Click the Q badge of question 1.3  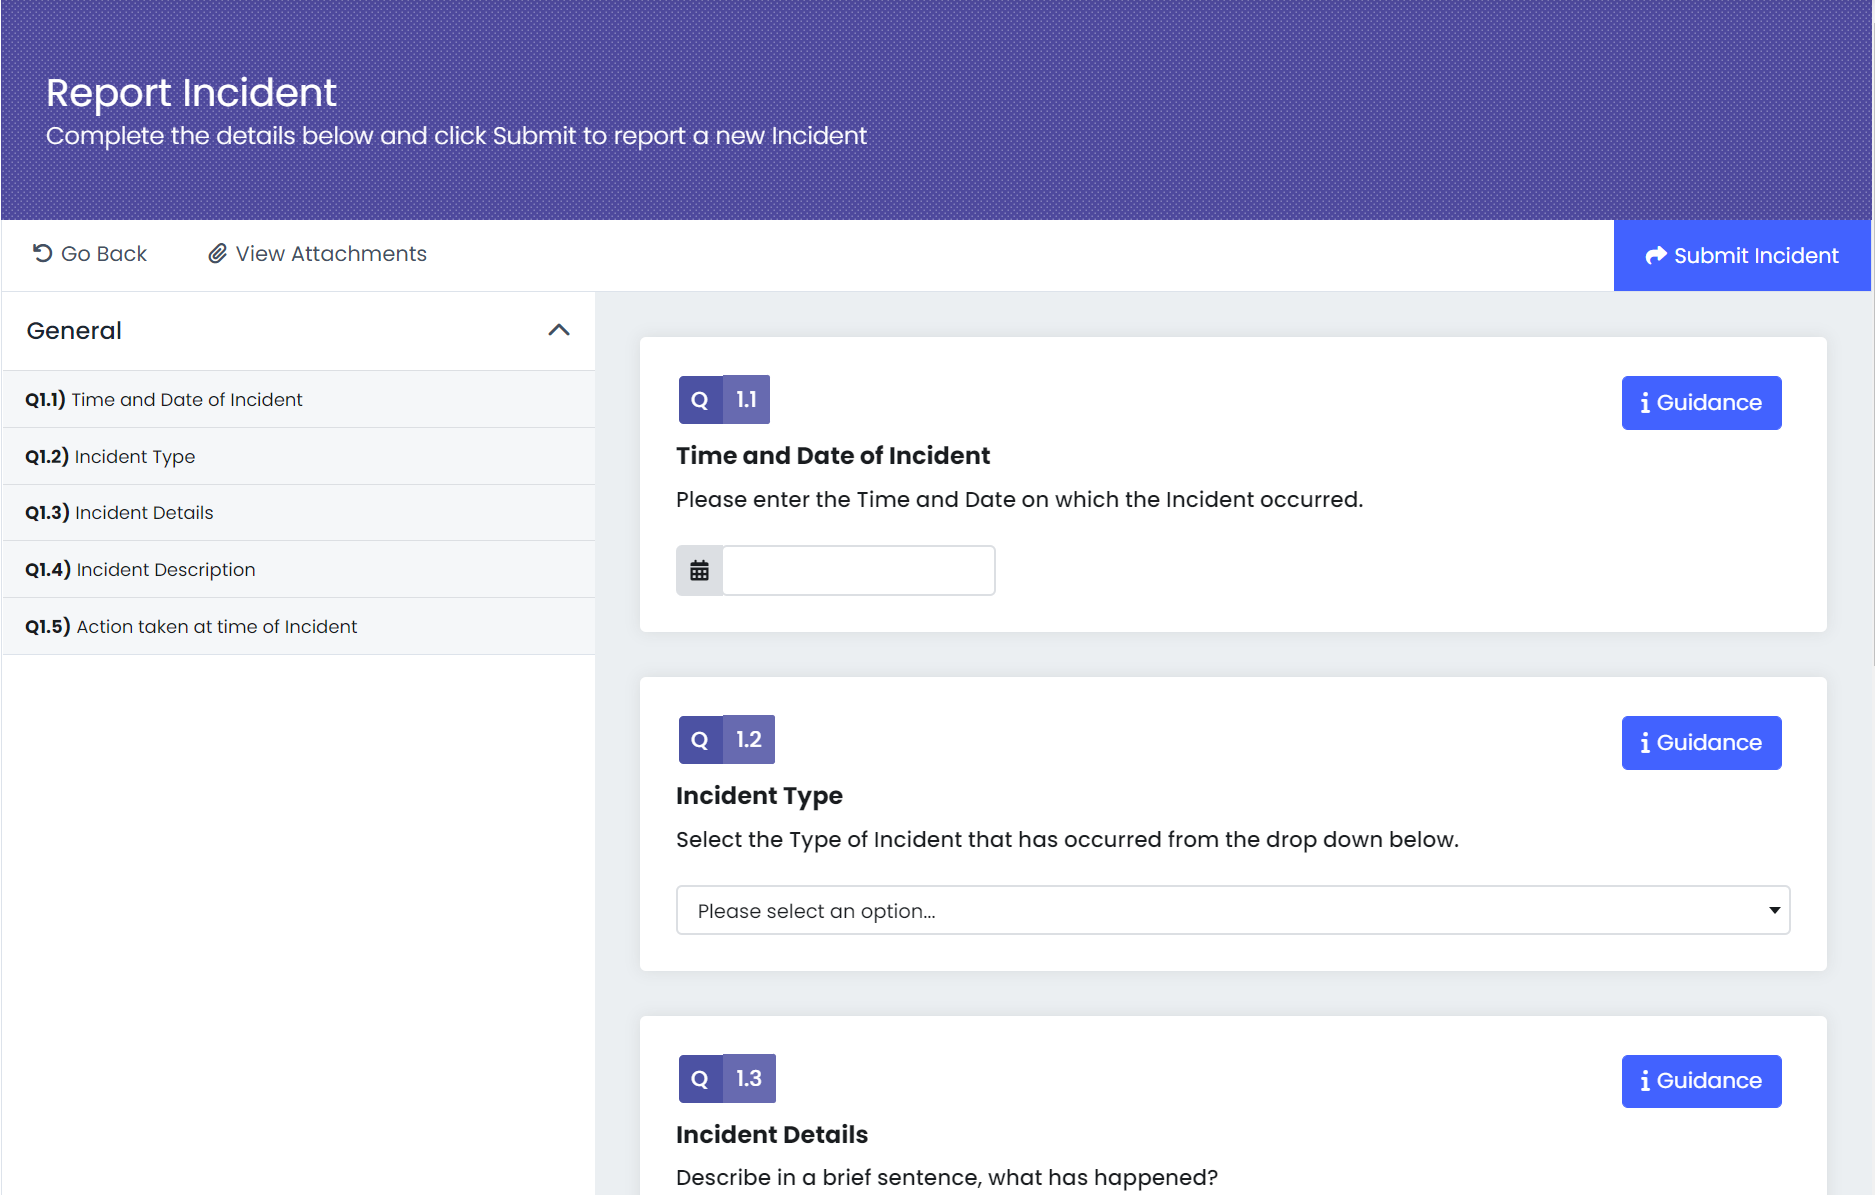700,1079
